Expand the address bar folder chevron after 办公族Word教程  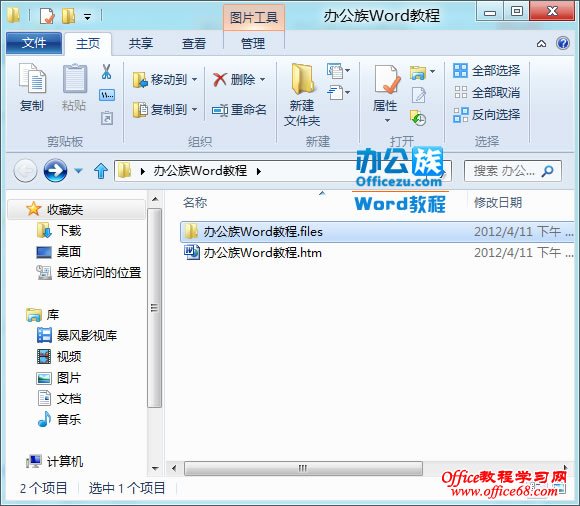[259, 171]
